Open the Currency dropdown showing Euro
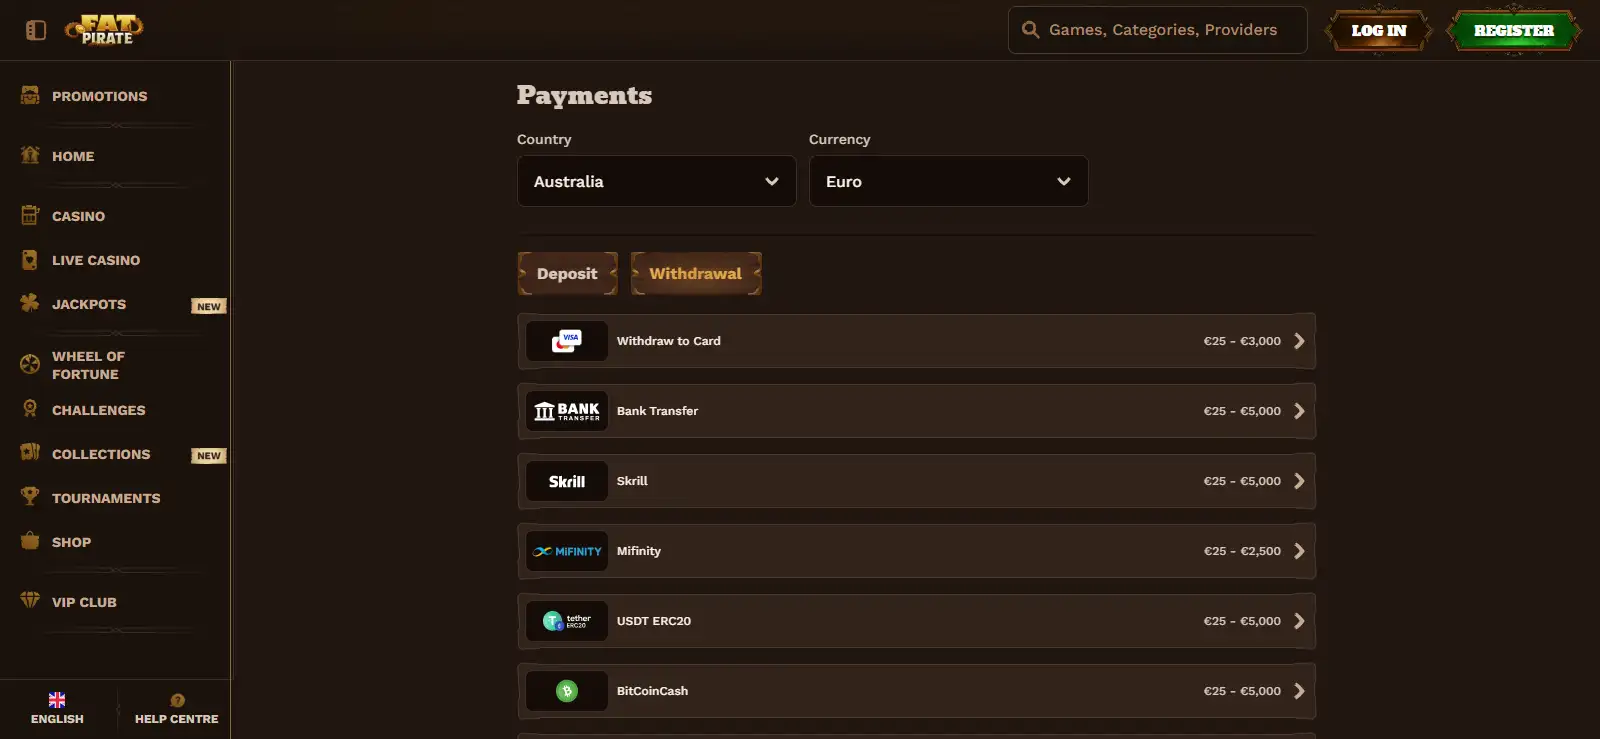The height and width of the screenshot is (739, 1600). (x=948, y=181)
